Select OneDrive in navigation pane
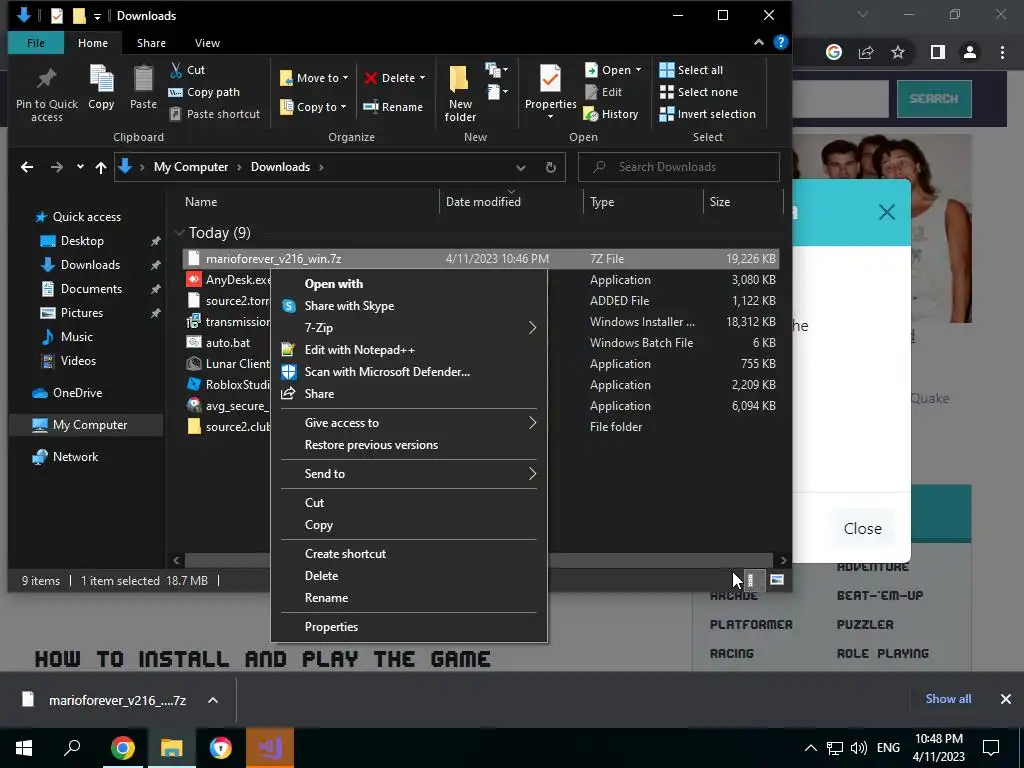The image size is (1024, 768). coord(77,392)
